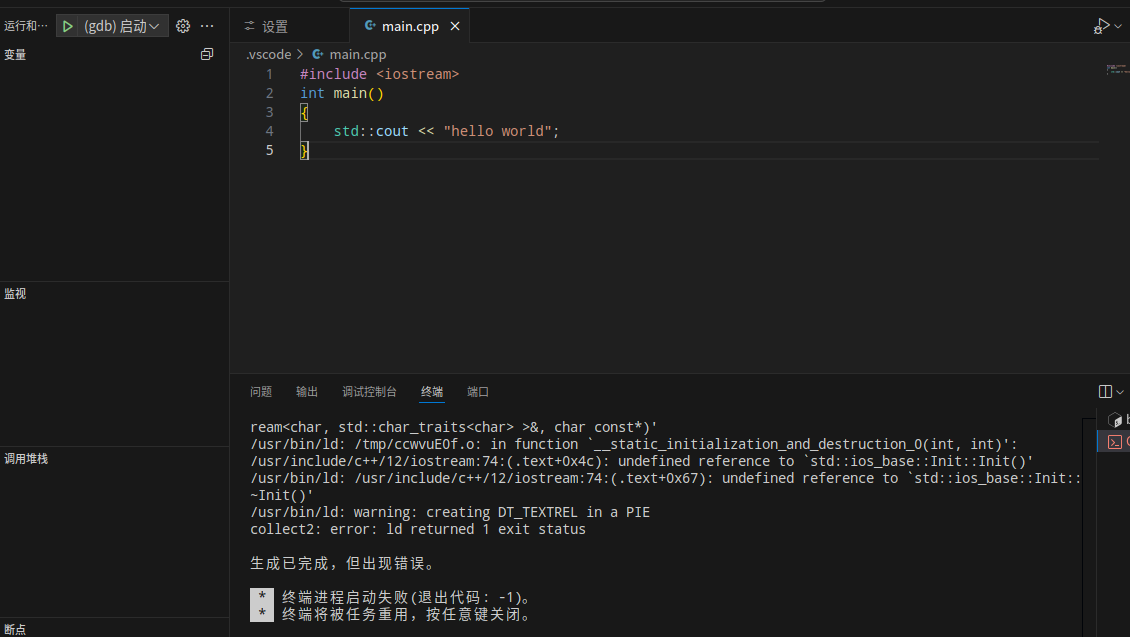Screen dimensions: 1130x637
Task: Open the 端口 panel tab
Action: point(478,391)
